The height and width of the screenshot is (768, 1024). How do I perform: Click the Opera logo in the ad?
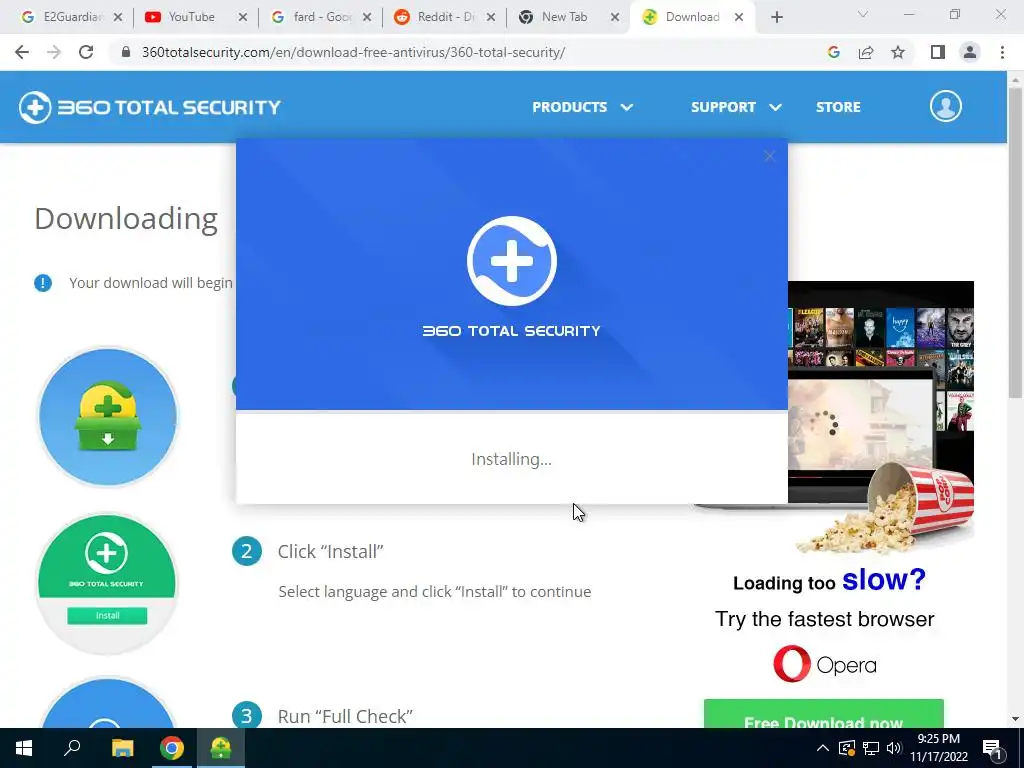(x=824, y=664)
